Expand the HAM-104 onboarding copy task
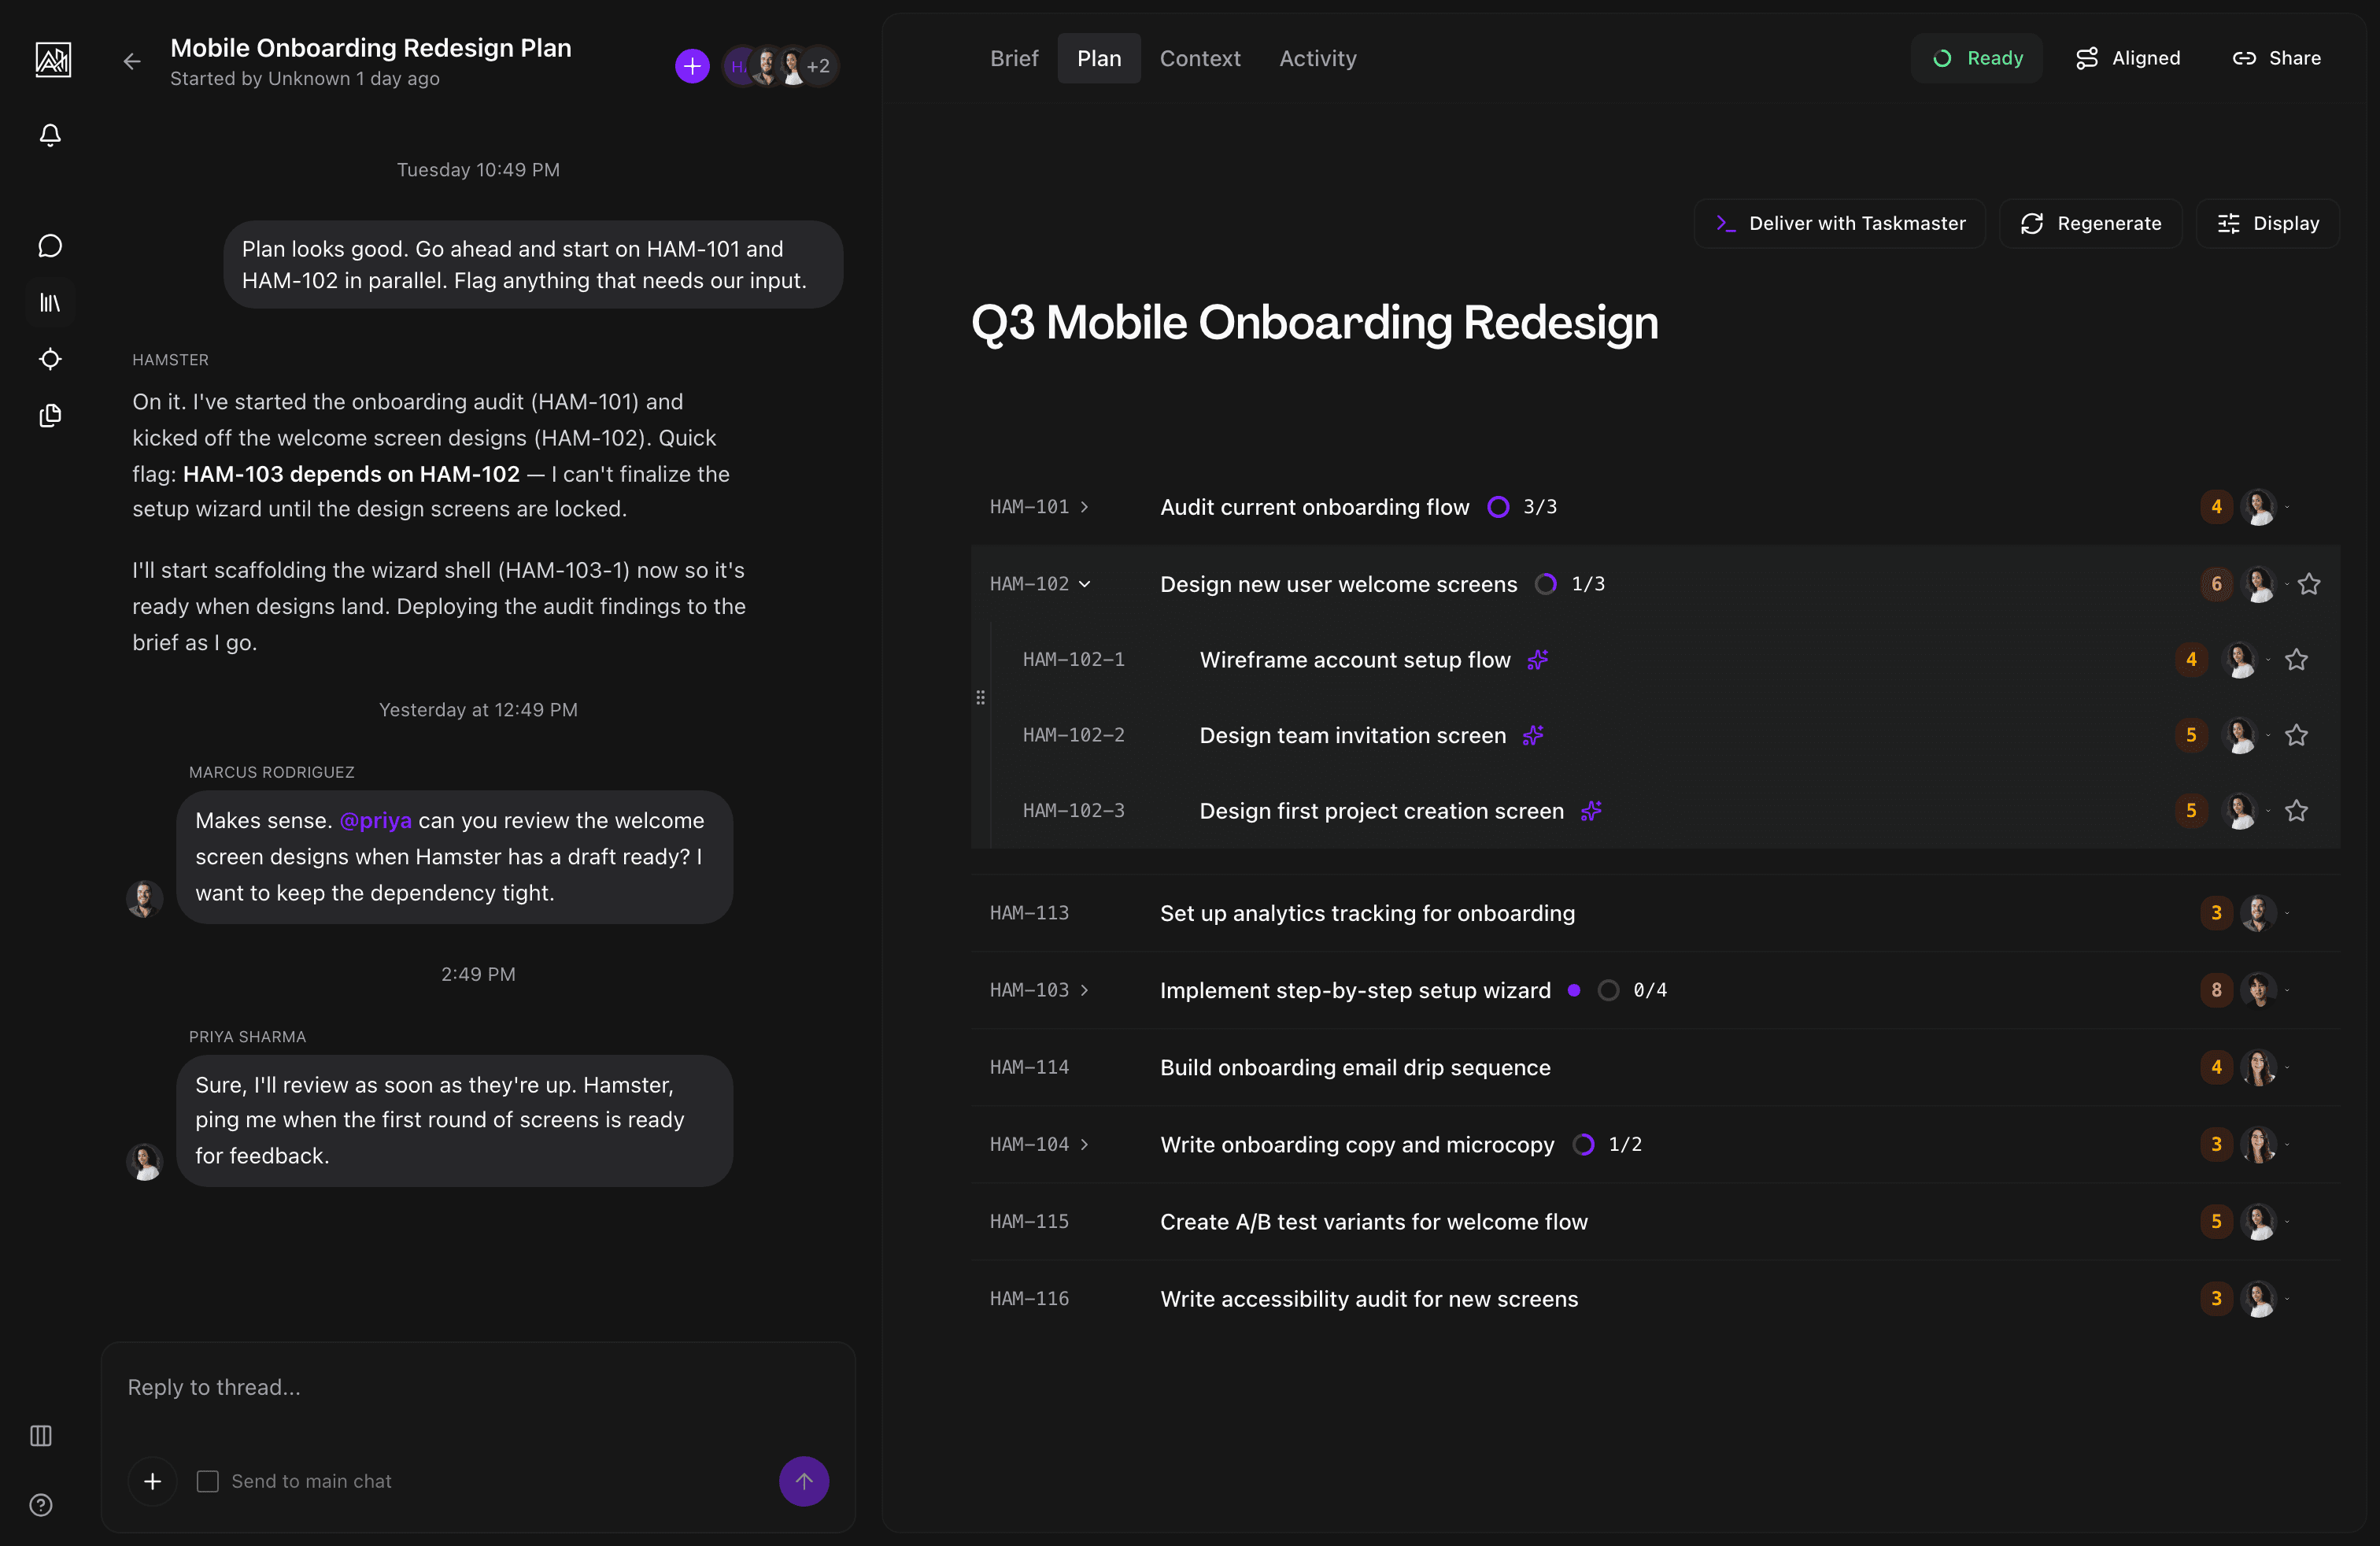This screenshot has width=2380, height=1546. 1085,1144
